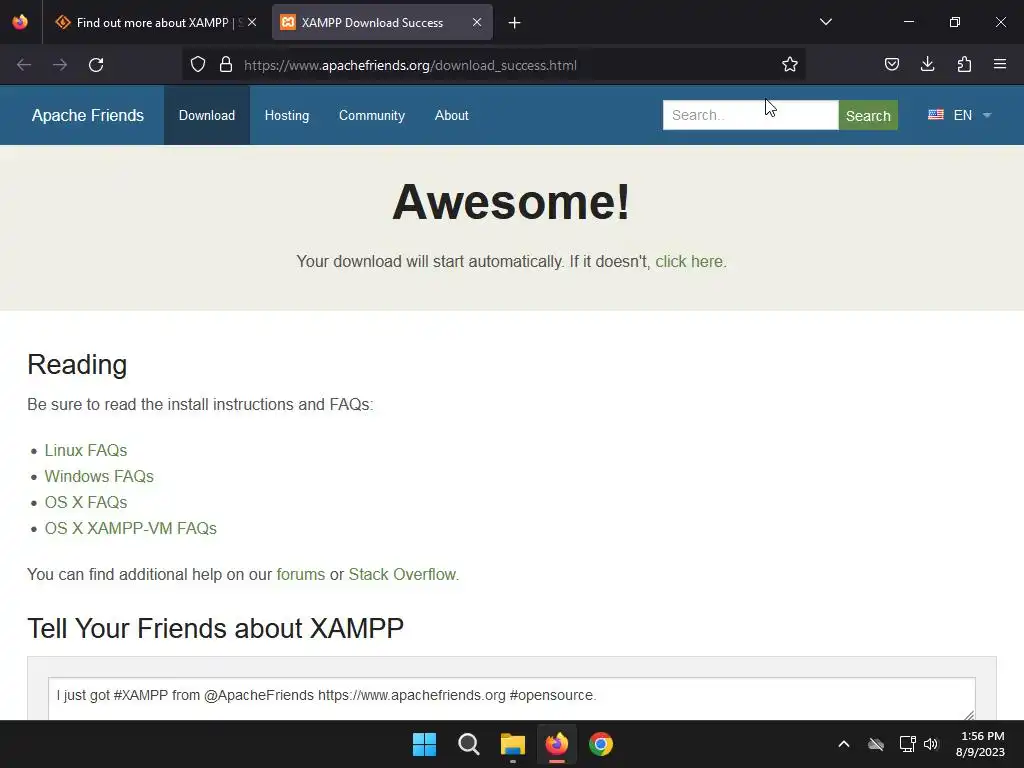
Task: Open the Firefox application menu
Action: coord(1000,65)
